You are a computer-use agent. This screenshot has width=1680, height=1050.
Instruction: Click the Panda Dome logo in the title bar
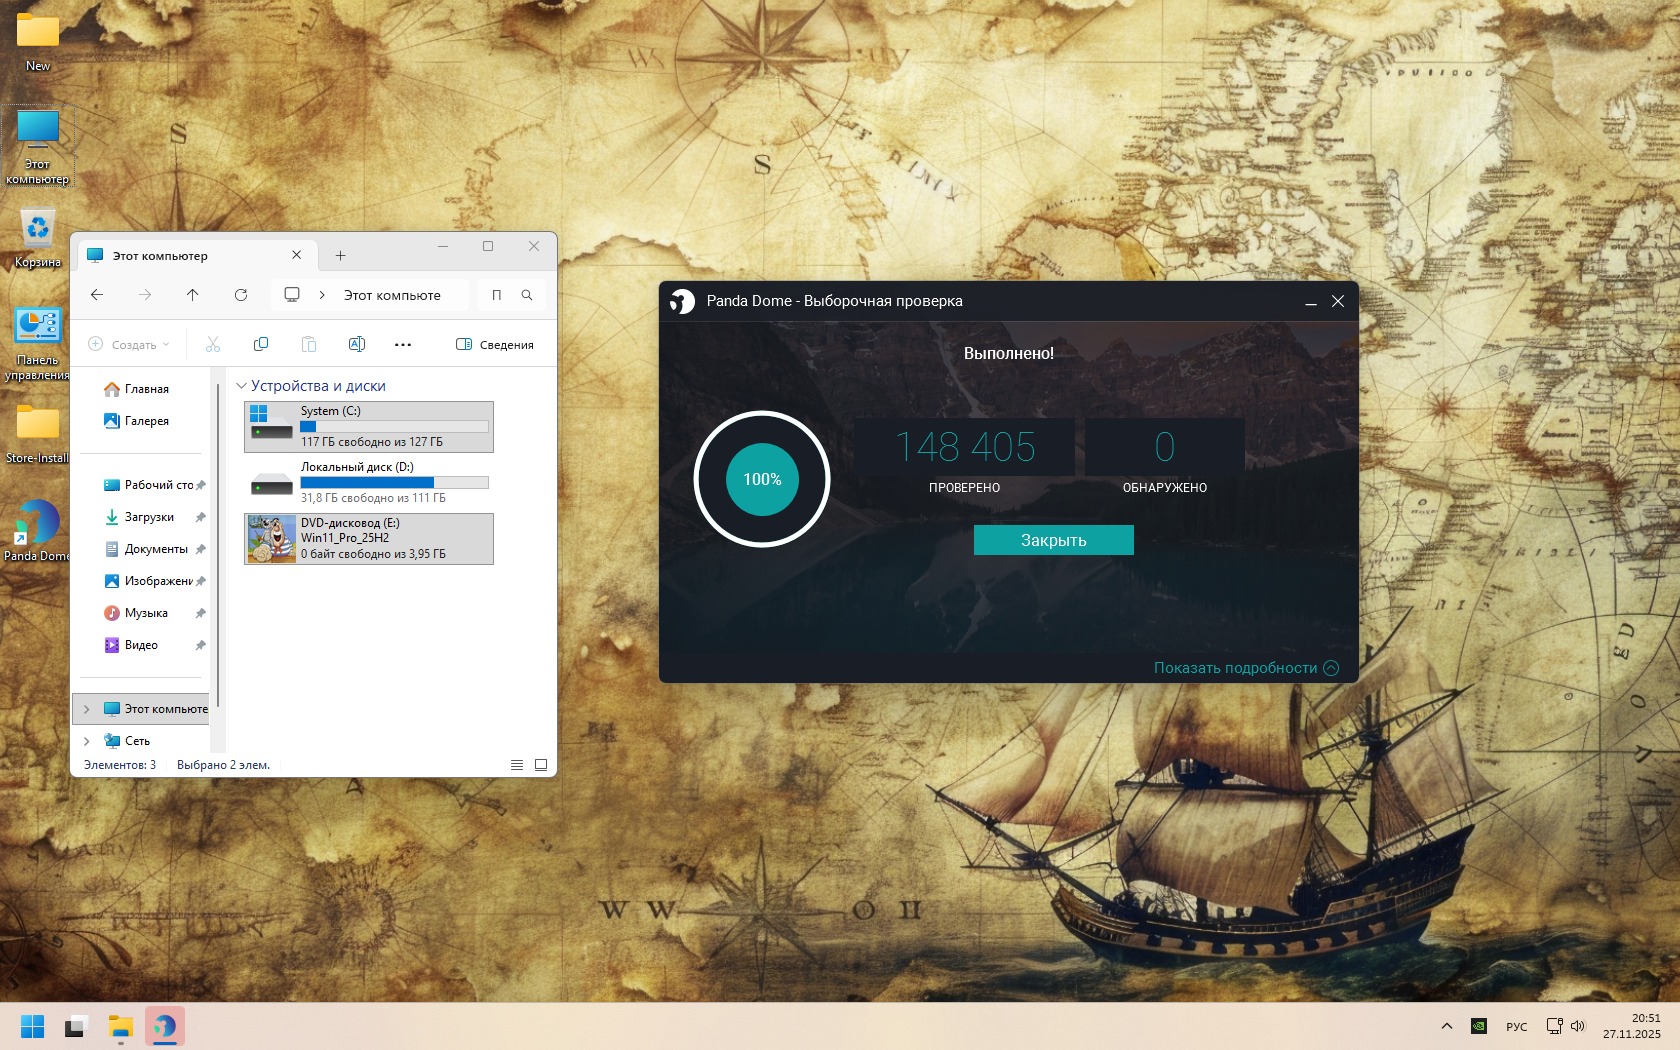(x=682, y=301)
